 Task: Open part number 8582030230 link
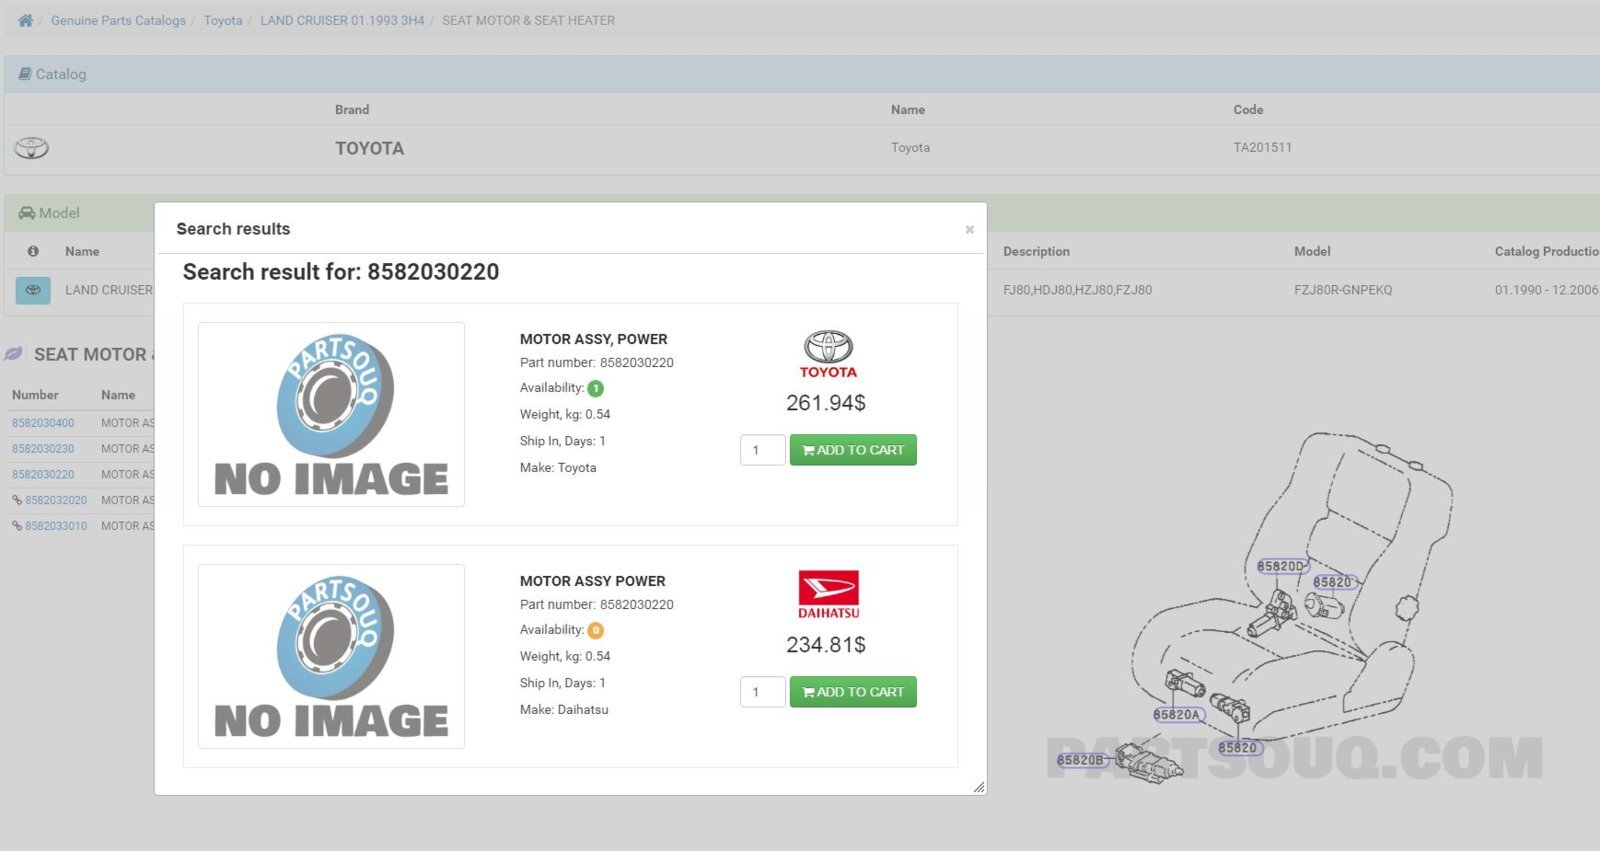[43, 449]
